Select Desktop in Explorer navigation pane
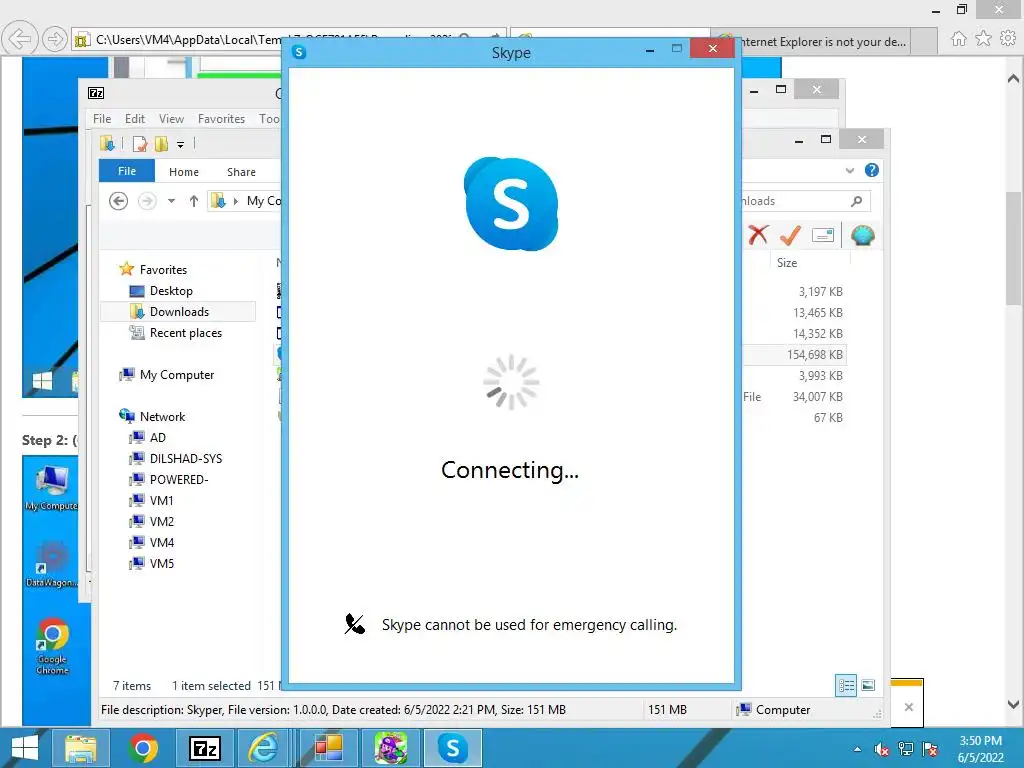The width and height of the screenshot is (1024, 768). click(x=171, y=291)
